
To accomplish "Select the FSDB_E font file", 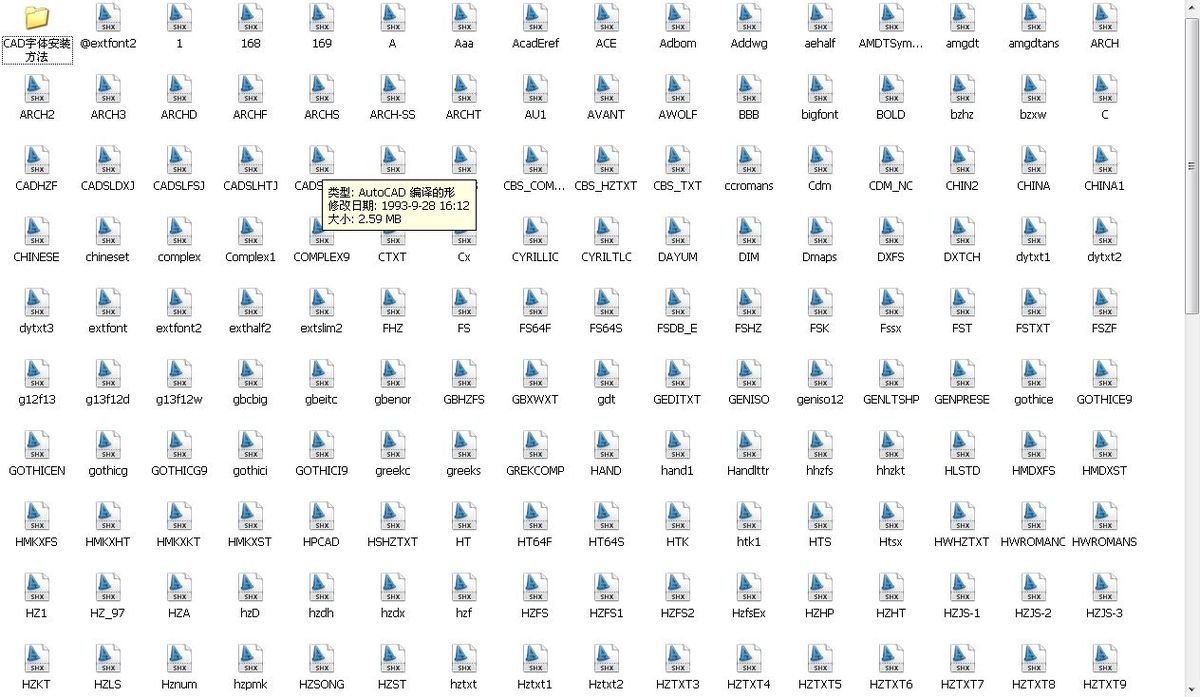I will 678,303.
